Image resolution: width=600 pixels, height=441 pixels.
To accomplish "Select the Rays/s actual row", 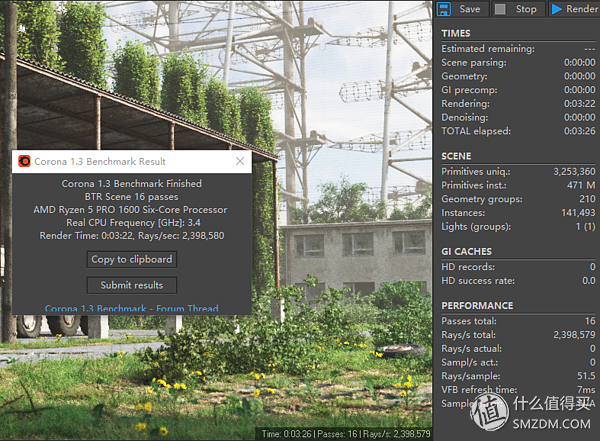I will [518, 349].
